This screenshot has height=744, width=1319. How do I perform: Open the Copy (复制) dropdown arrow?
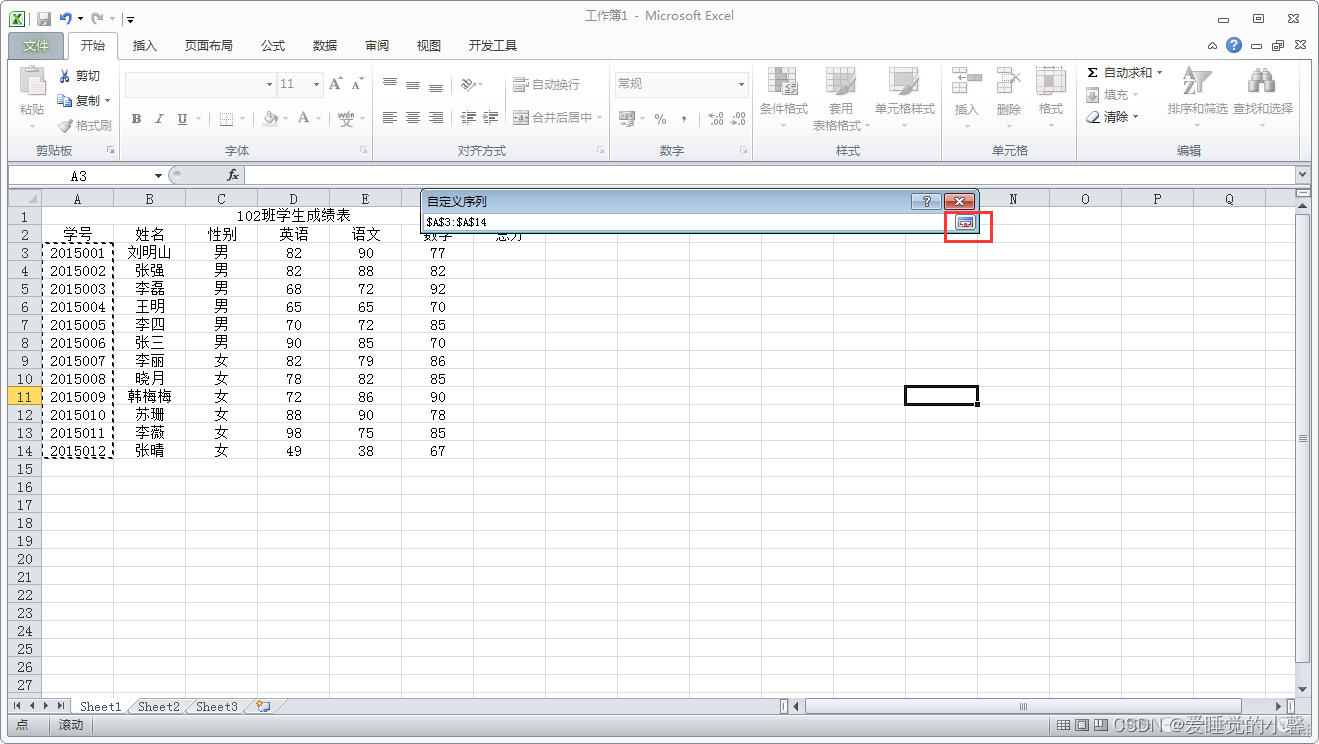point(108,101)
